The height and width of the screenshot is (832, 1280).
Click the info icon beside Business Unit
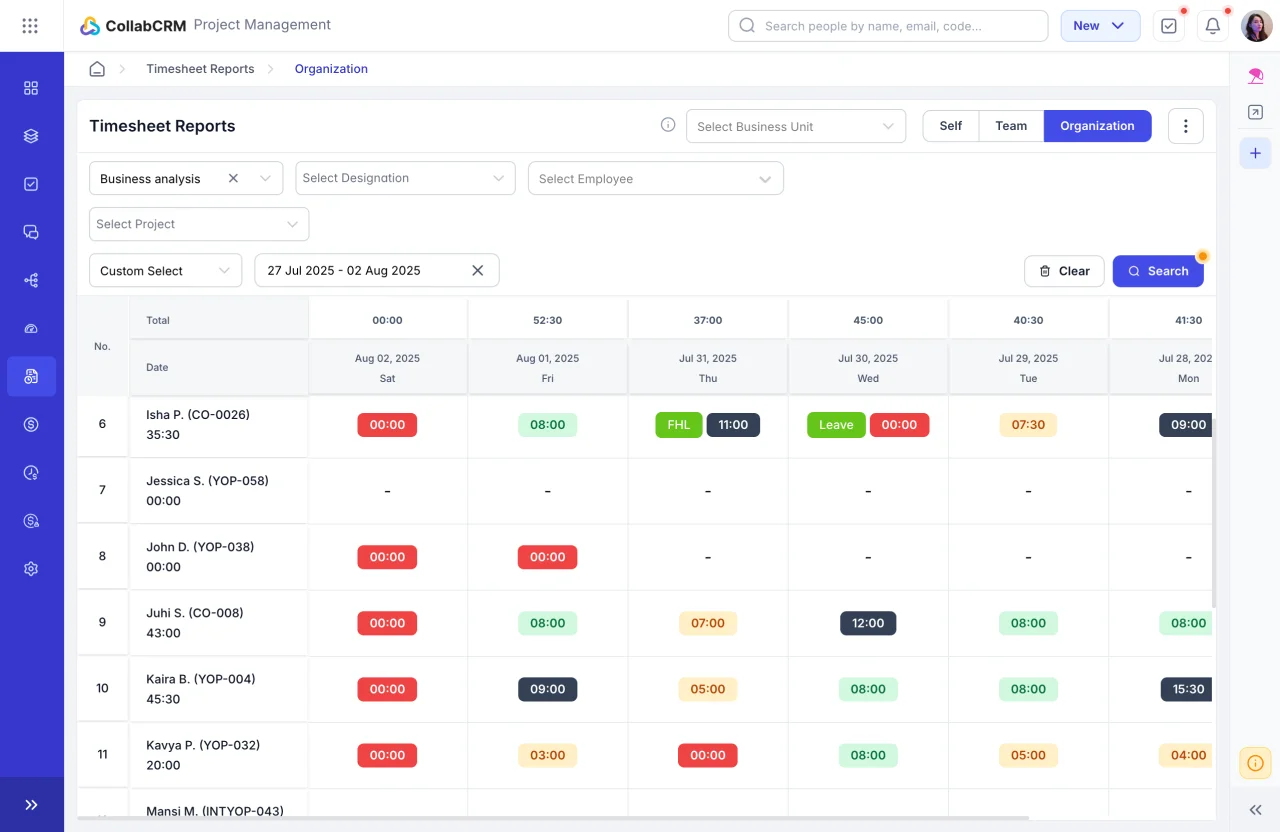668,125
